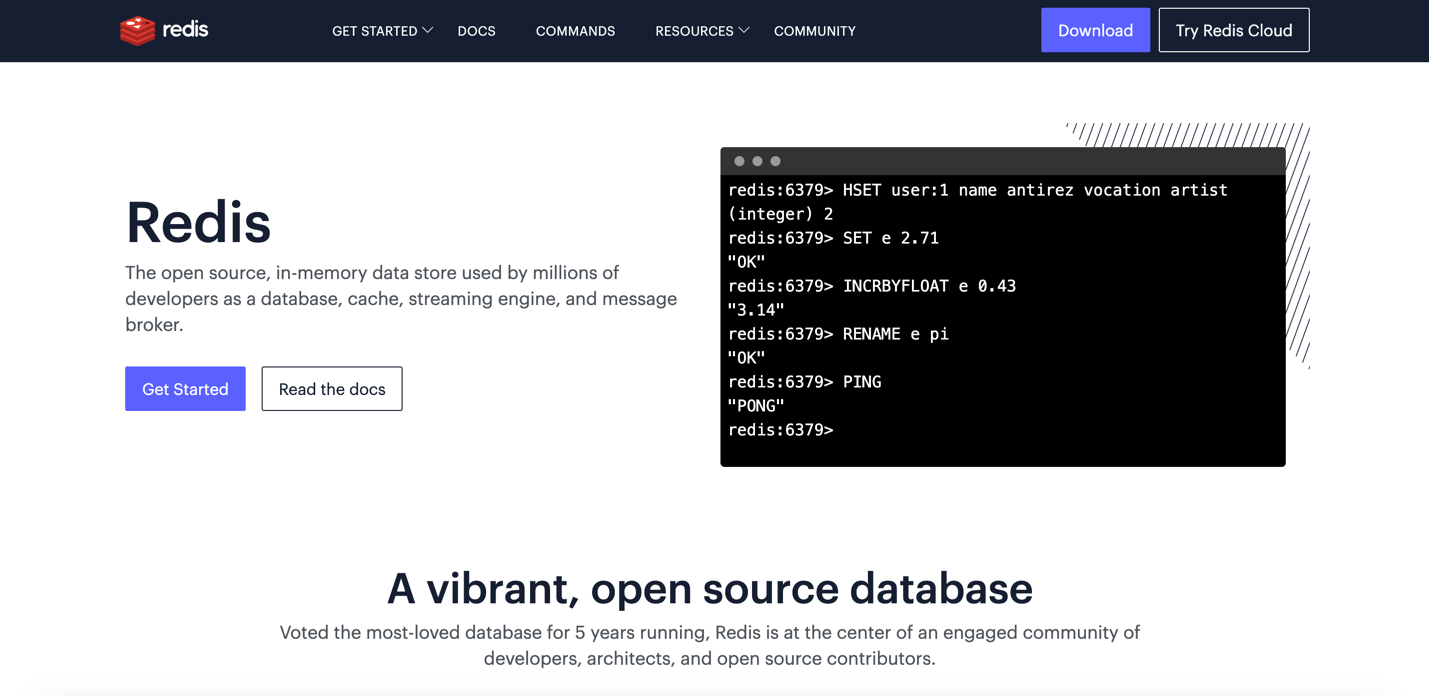
Task: Click the PING command line
Action: (x=804, y=382)
